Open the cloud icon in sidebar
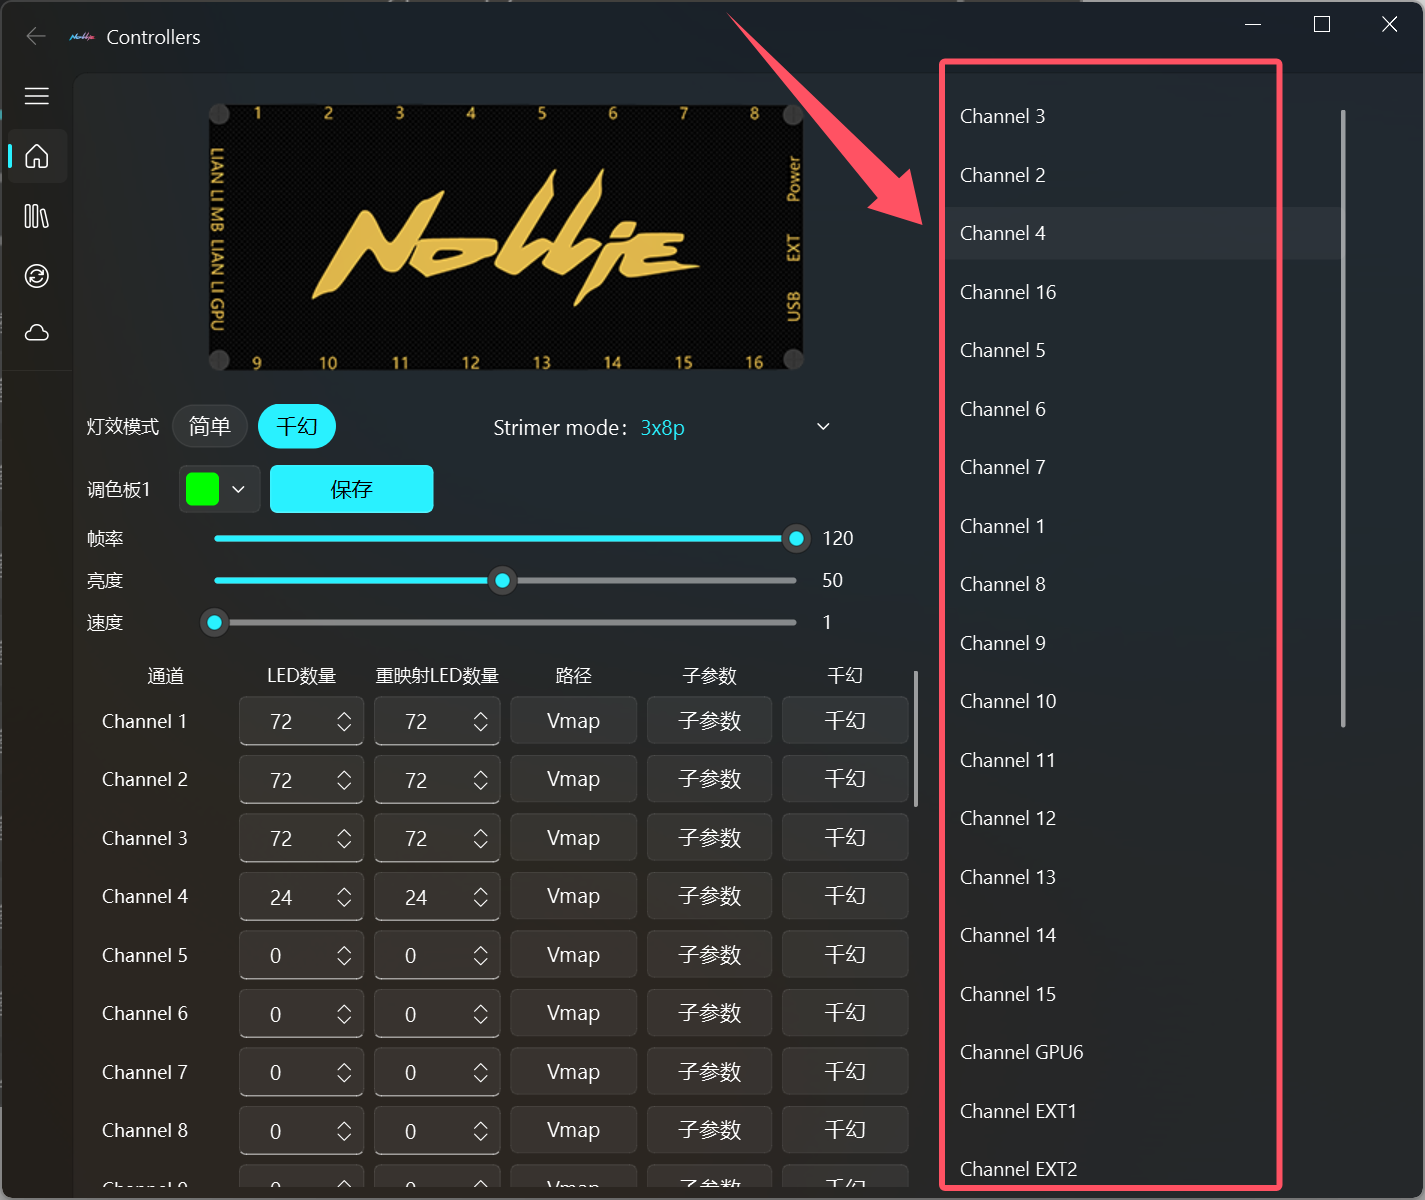 [37, 333]
